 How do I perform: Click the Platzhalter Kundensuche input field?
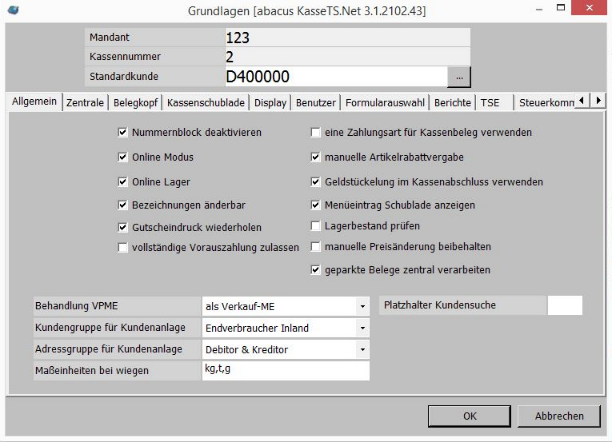(564, 306)
